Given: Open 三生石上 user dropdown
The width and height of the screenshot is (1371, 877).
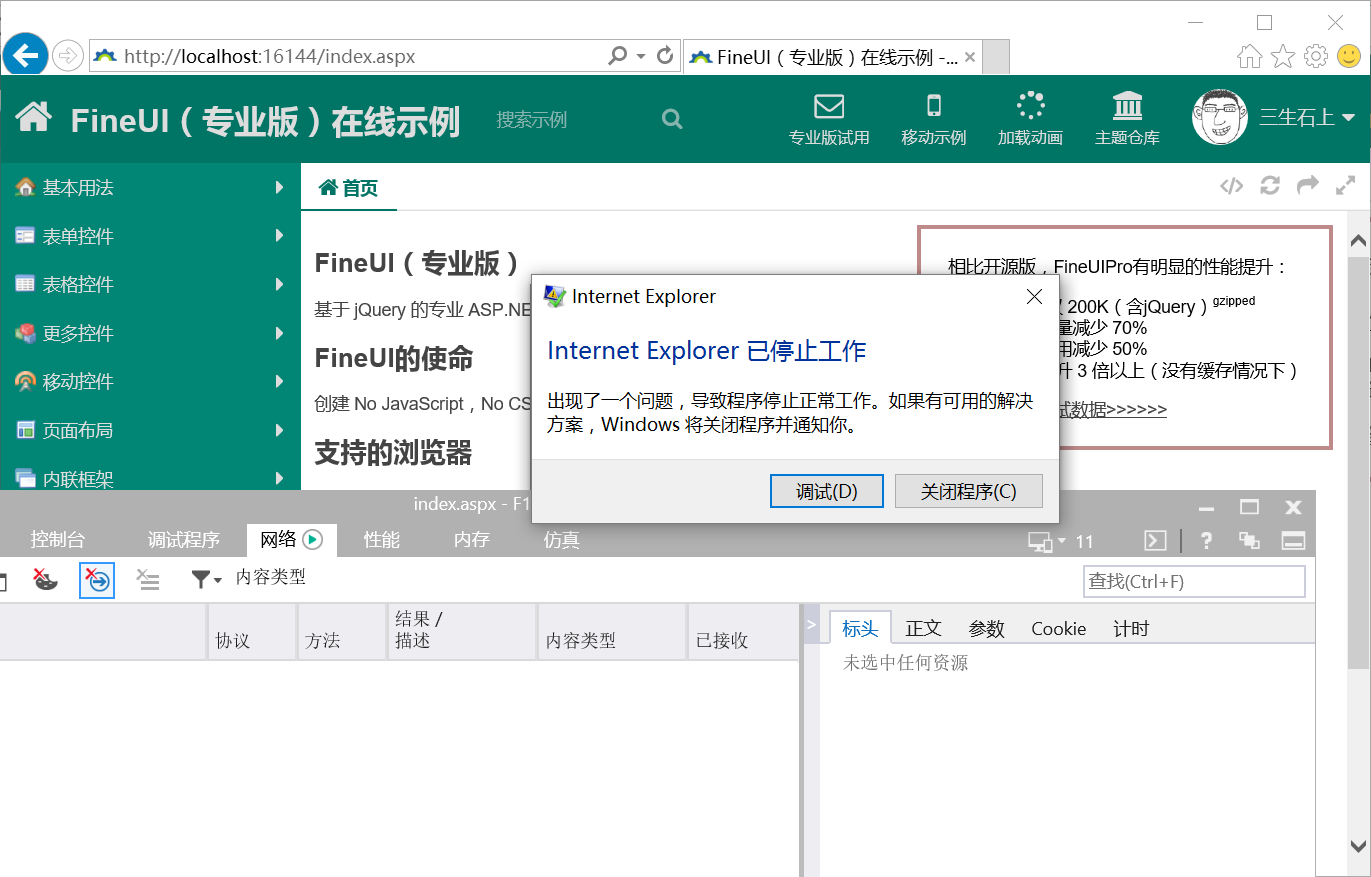Looking at the screenshot, I should [1307, 118].
